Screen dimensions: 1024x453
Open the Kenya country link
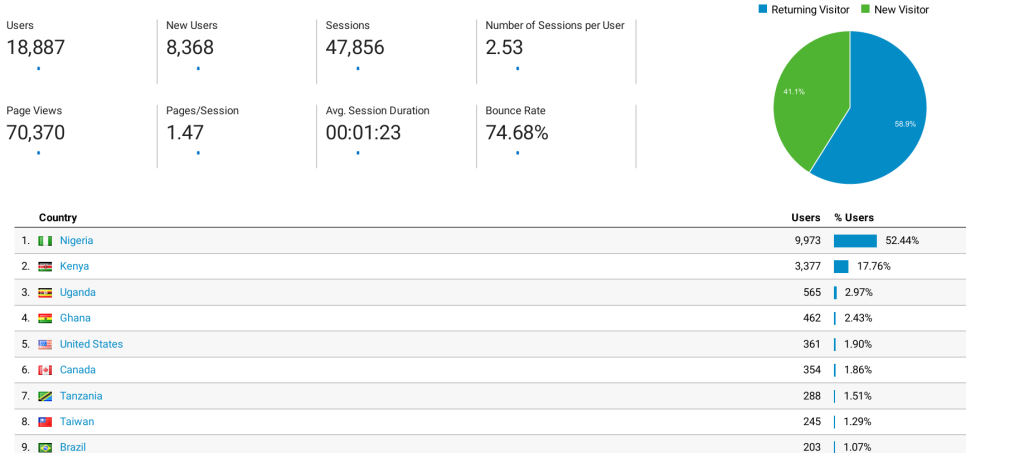[74, 266]
